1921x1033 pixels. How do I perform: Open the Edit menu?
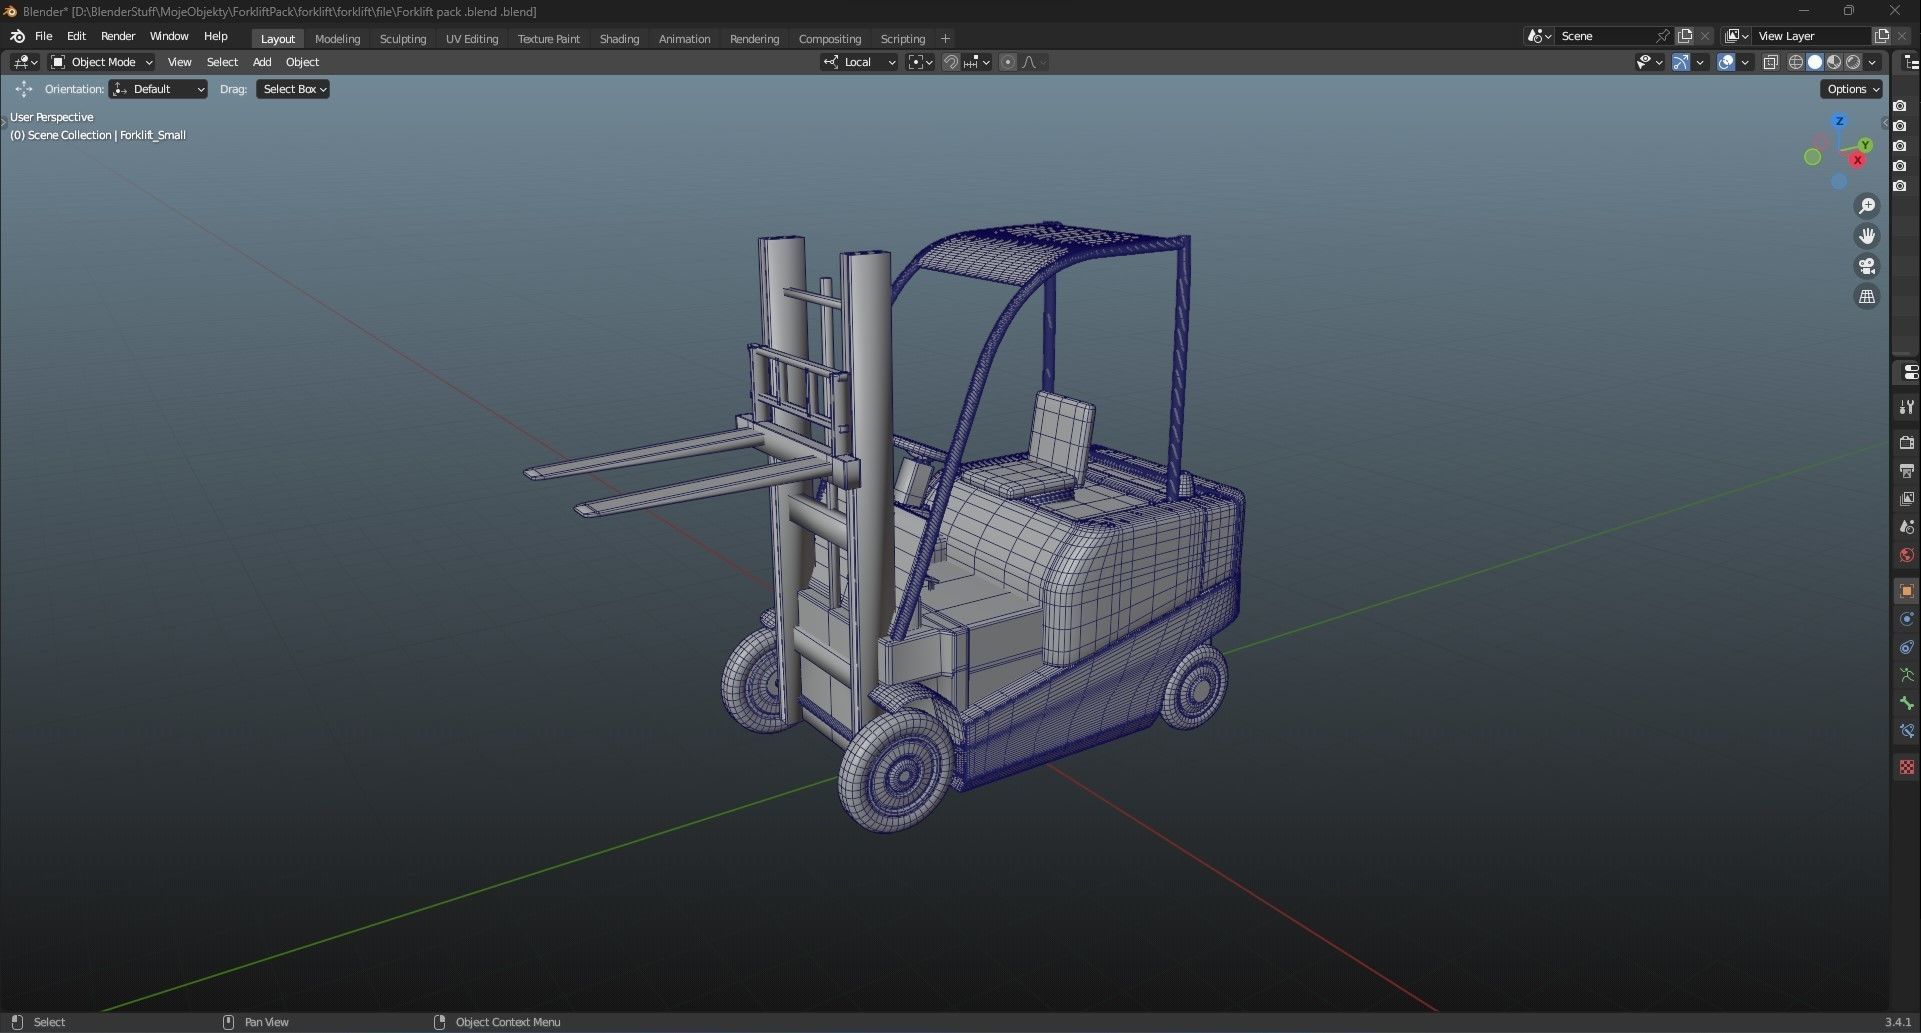click(76, 36)
